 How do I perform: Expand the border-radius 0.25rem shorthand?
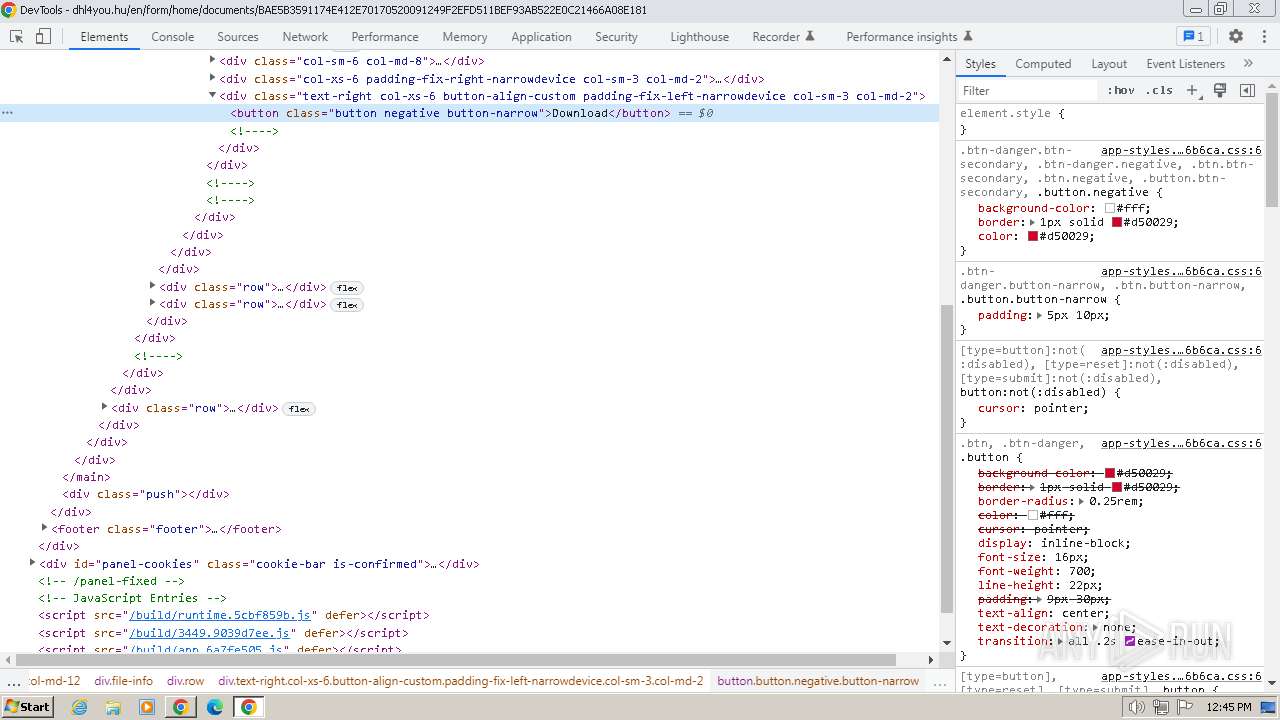pos(1082,501)
